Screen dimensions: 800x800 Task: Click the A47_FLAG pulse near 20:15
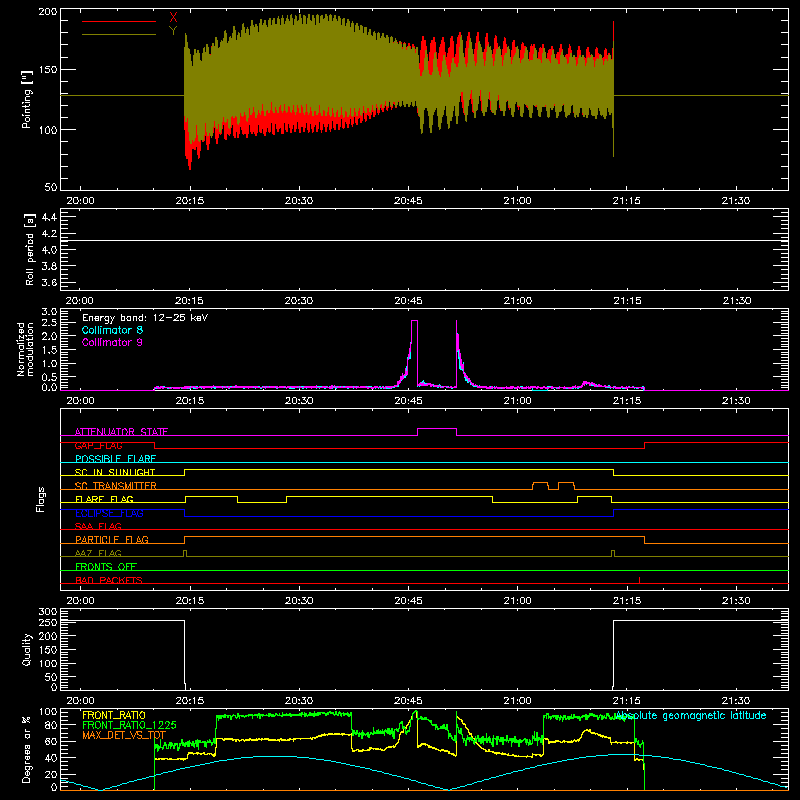[x=185, y=553]
